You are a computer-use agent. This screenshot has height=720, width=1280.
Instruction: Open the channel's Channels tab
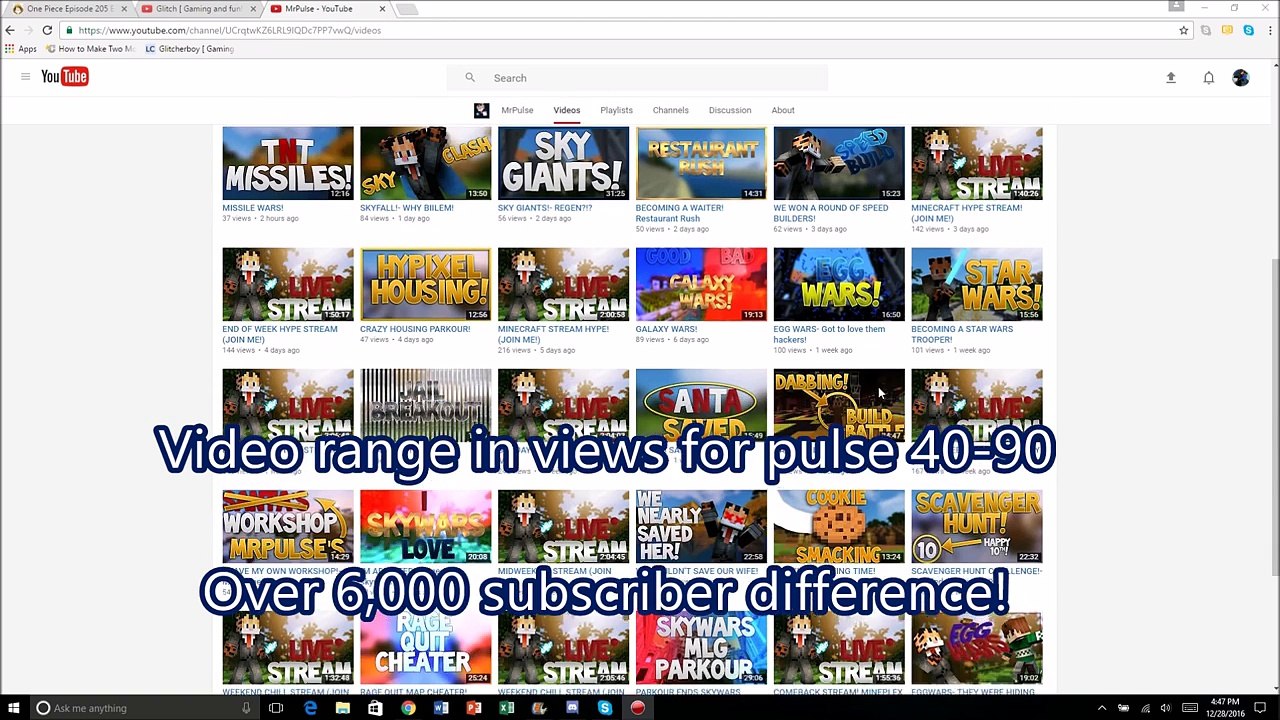[671, 110]
